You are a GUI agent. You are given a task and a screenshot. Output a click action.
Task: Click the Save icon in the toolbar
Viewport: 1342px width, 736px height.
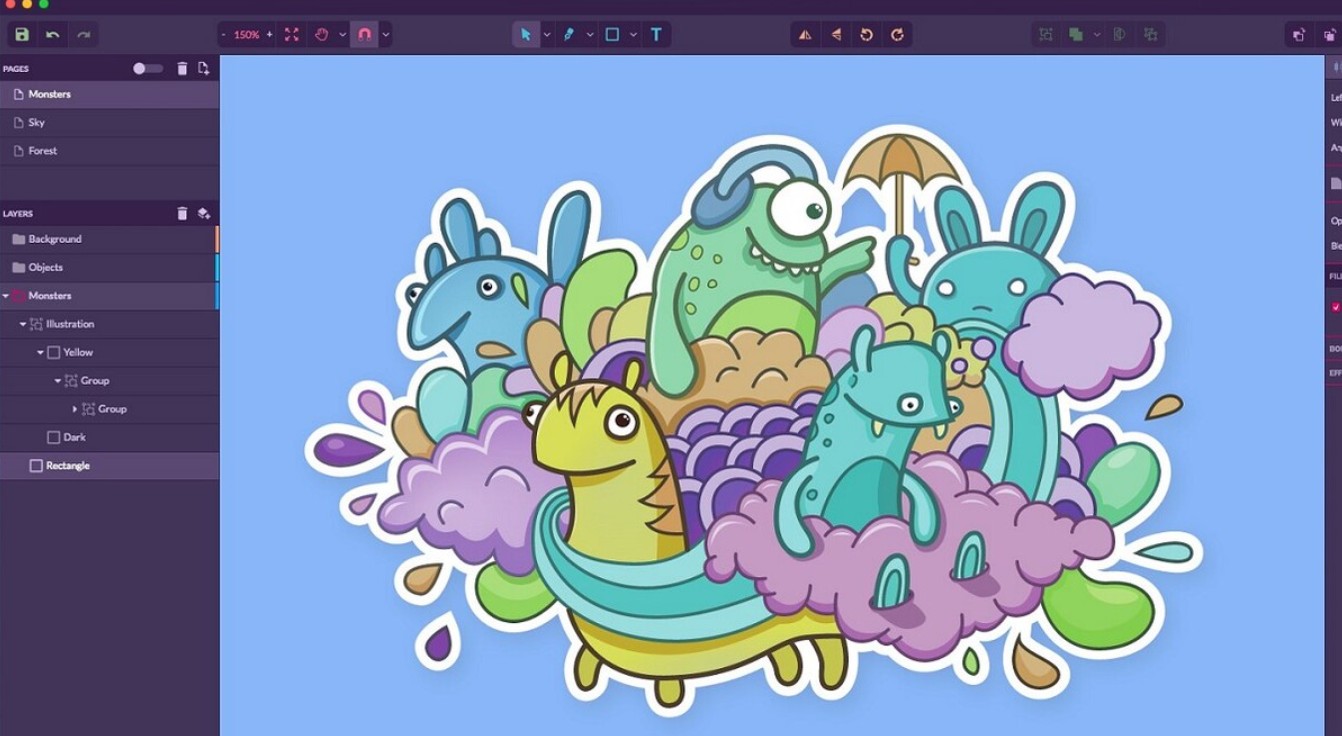tap(22, 34)
